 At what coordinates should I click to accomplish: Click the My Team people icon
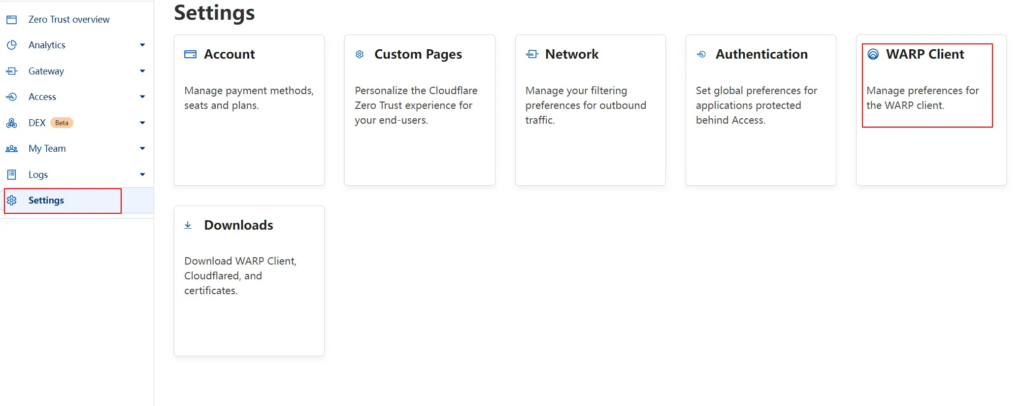[x=12, y=149]
